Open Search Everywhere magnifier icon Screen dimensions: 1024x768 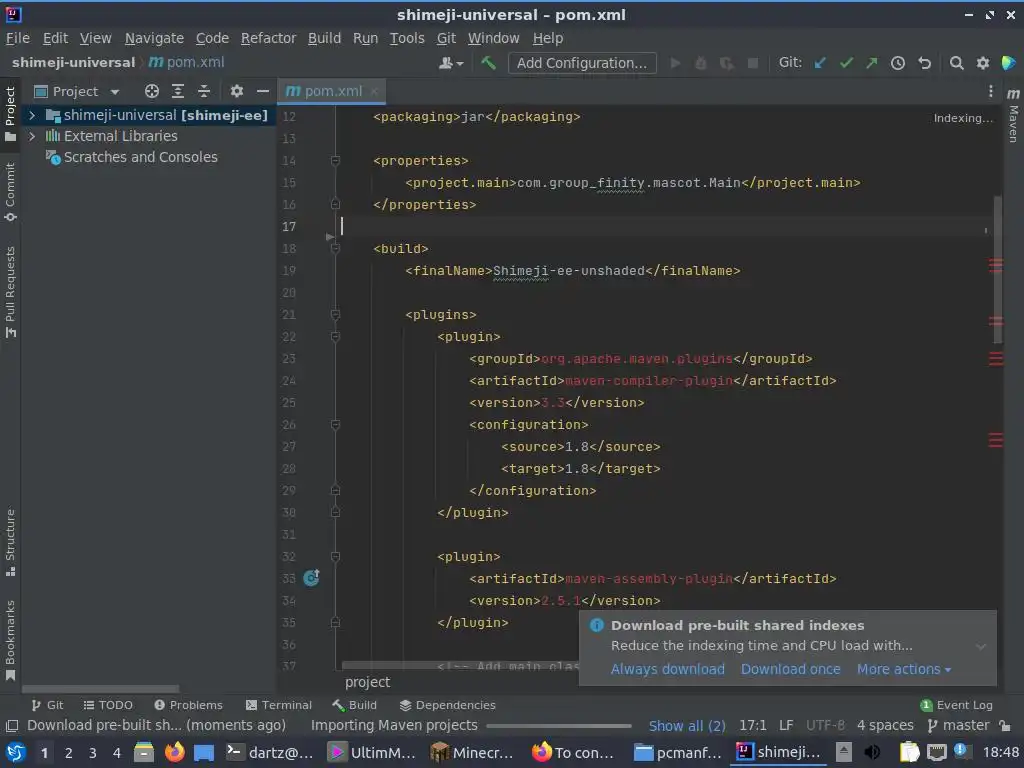pos(956,63)
